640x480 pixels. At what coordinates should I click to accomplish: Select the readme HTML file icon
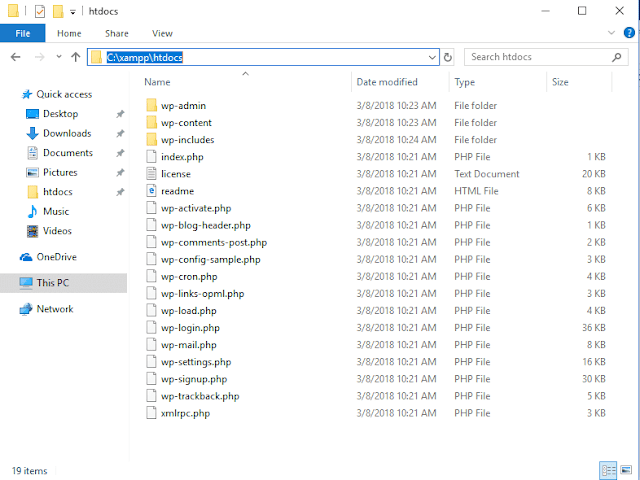[151, 191]
